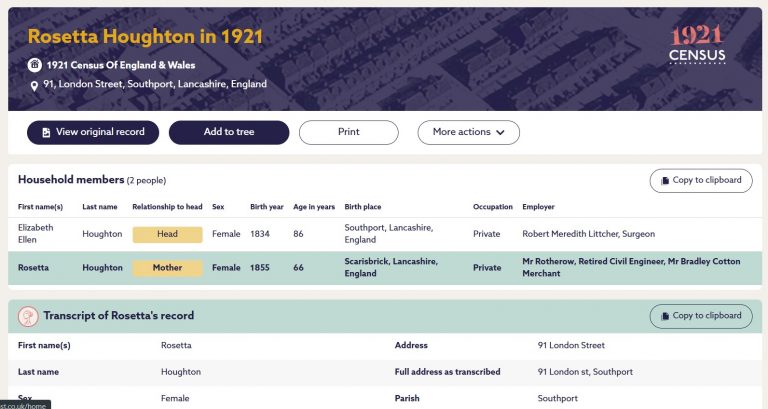Click the location pin icon

[35, 85]
